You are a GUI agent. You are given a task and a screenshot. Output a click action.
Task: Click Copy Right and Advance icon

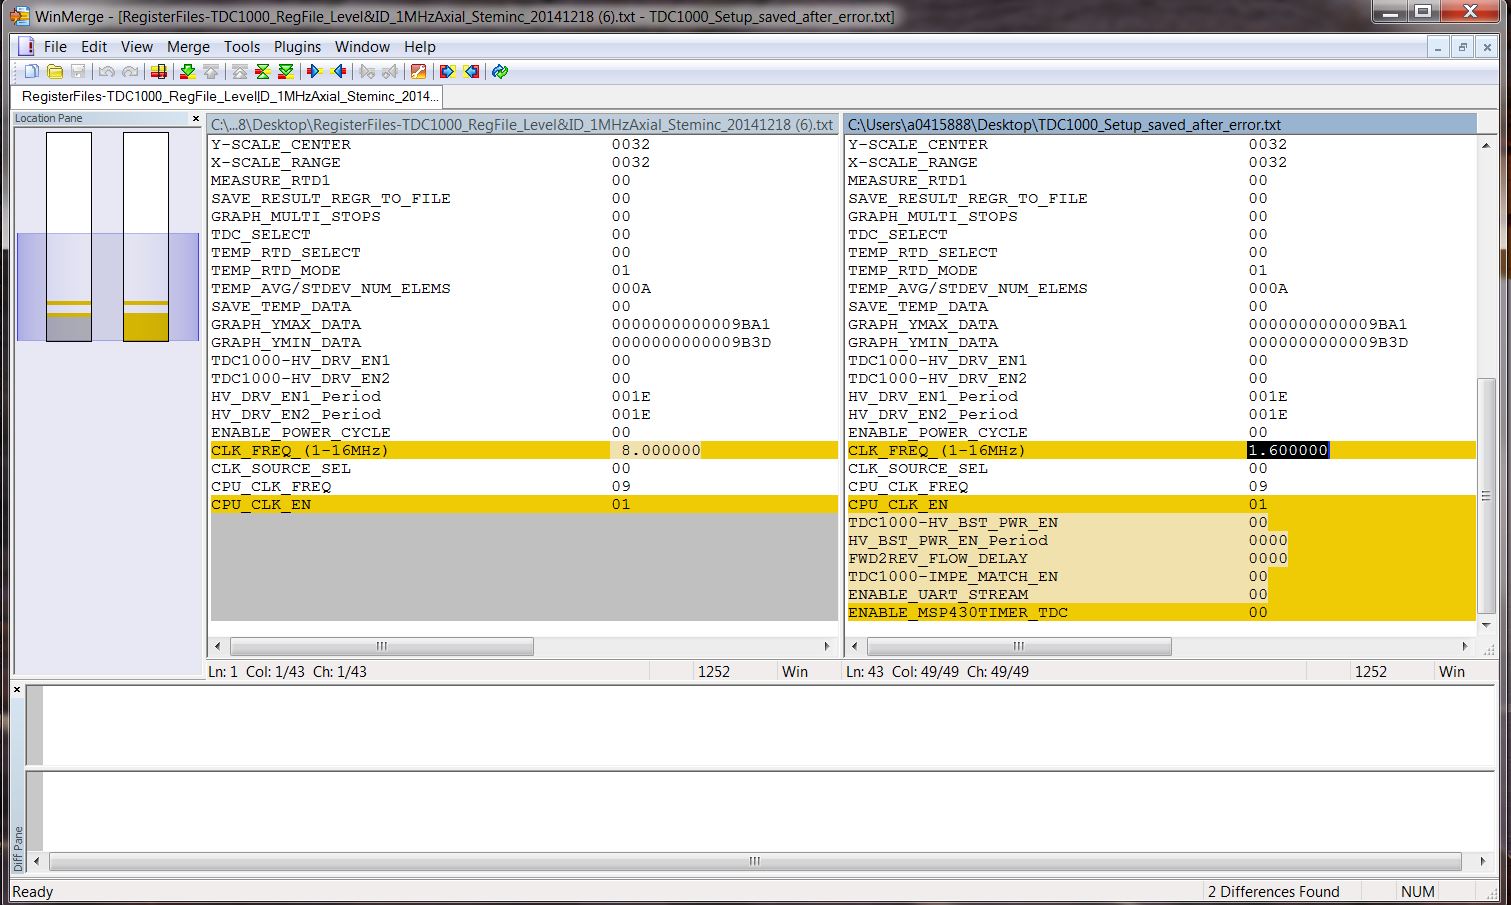pos(367,71)
